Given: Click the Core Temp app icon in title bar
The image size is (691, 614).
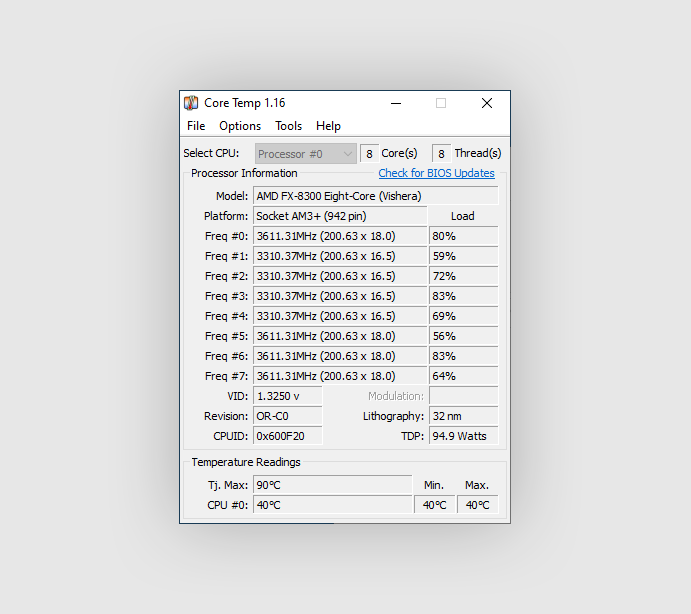Looking at the screenshot, I should pos(191,103).
